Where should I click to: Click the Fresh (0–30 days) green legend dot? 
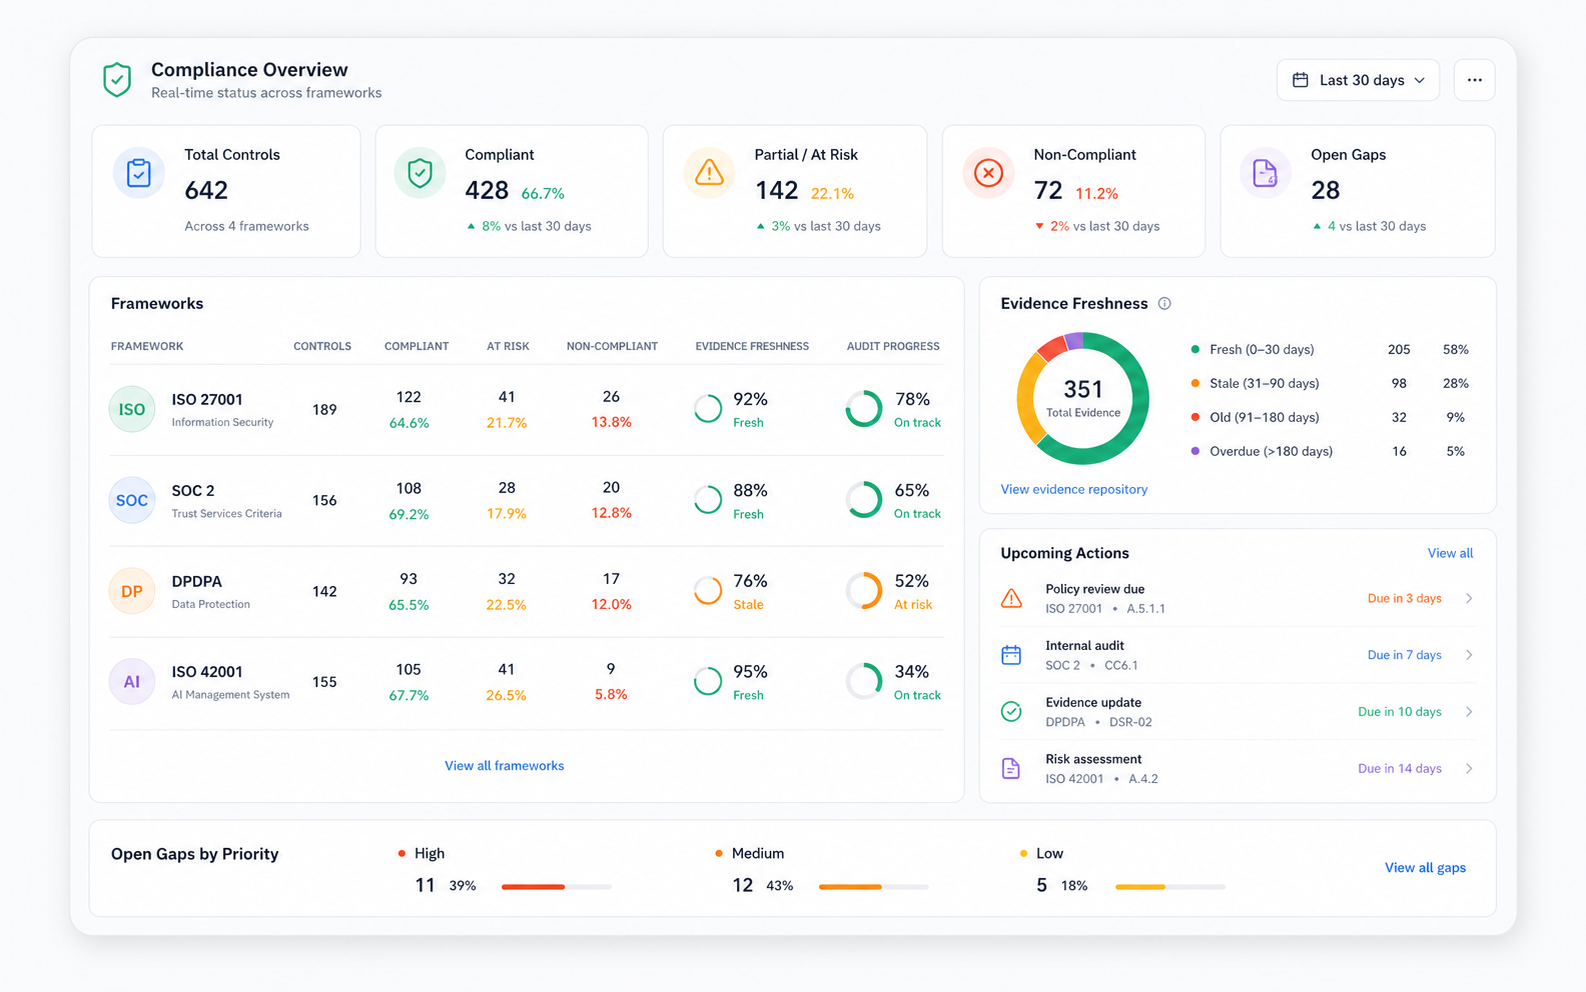(1195, 349)
